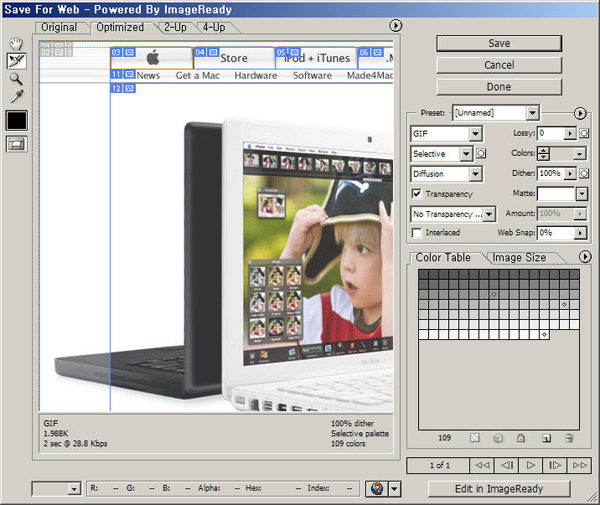Map selected colors to transparent icon
This screenshot has height=505, width=600.
pyautogui.click(x=474, y=438)
